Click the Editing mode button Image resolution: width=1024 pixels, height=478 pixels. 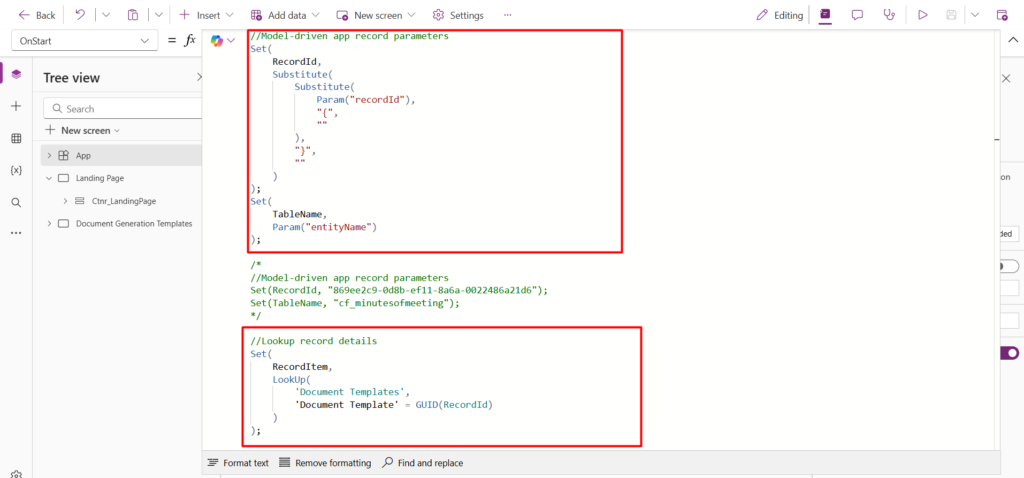(780, 15)
